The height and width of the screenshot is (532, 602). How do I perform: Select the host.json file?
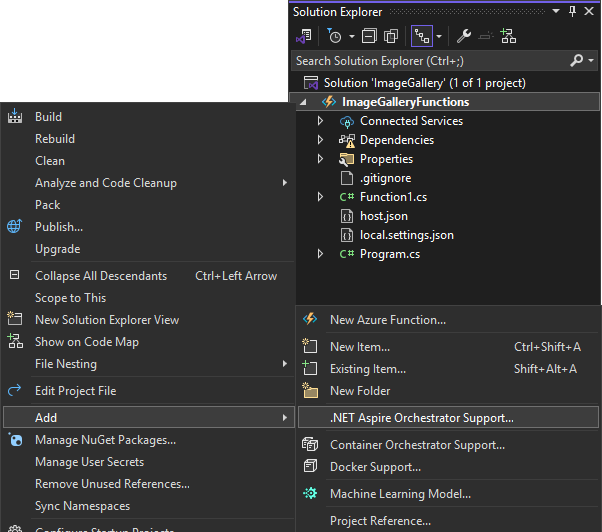coord(383,216)
